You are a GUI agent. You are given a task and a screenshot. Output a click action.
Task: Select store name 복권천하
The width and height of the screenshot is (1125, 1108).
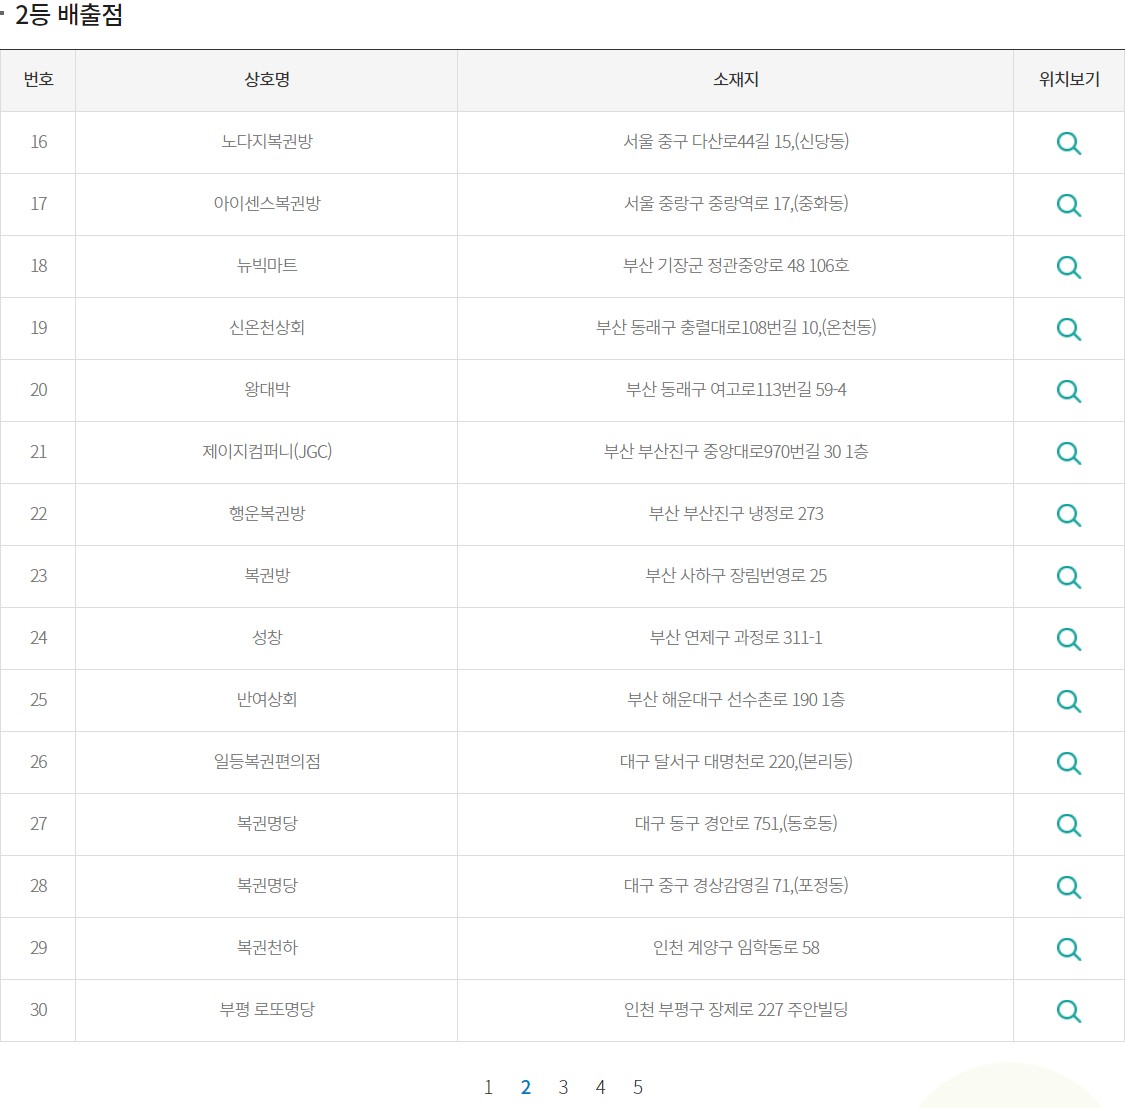[x=267, y=947]
